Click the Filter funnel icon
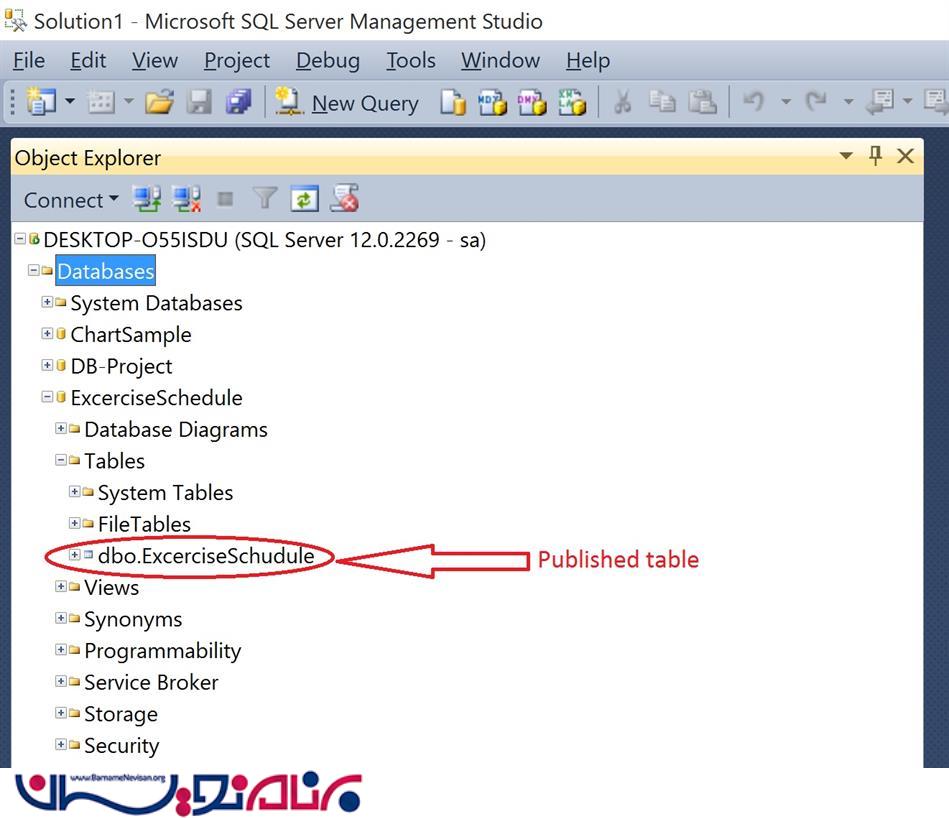This screenshot has height=818, width=949. (265, 198)
